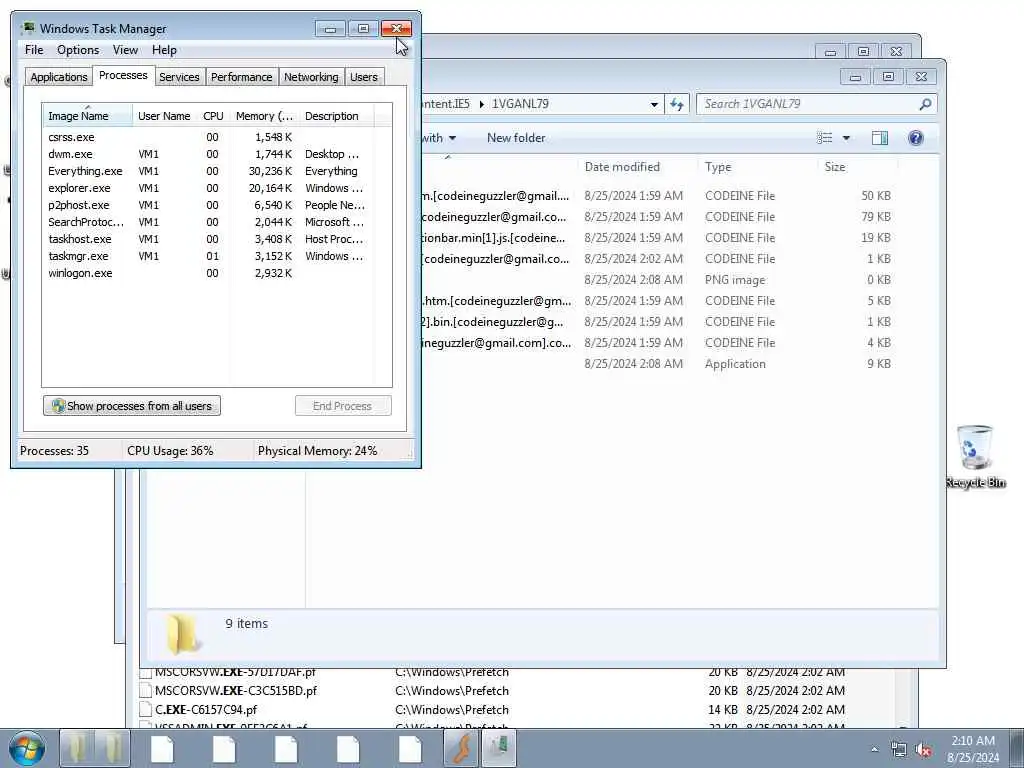Click New folder in Explorer toolbar
Screen dimensions: 1024x768
point(516,138)
